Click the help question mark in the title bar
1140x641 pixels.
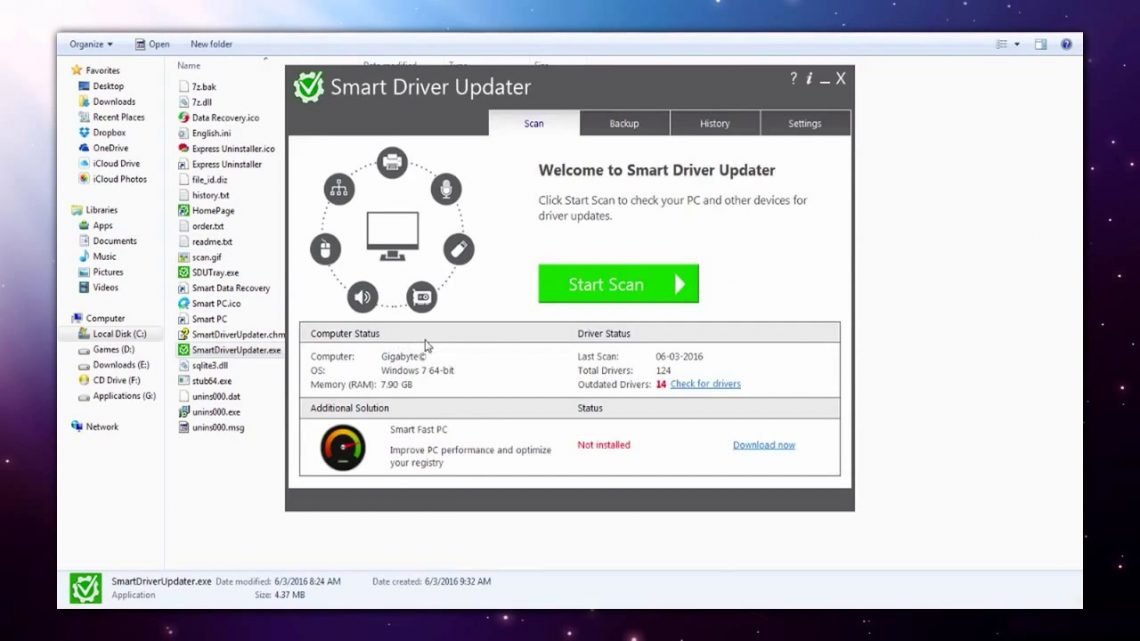coord(792,79)
